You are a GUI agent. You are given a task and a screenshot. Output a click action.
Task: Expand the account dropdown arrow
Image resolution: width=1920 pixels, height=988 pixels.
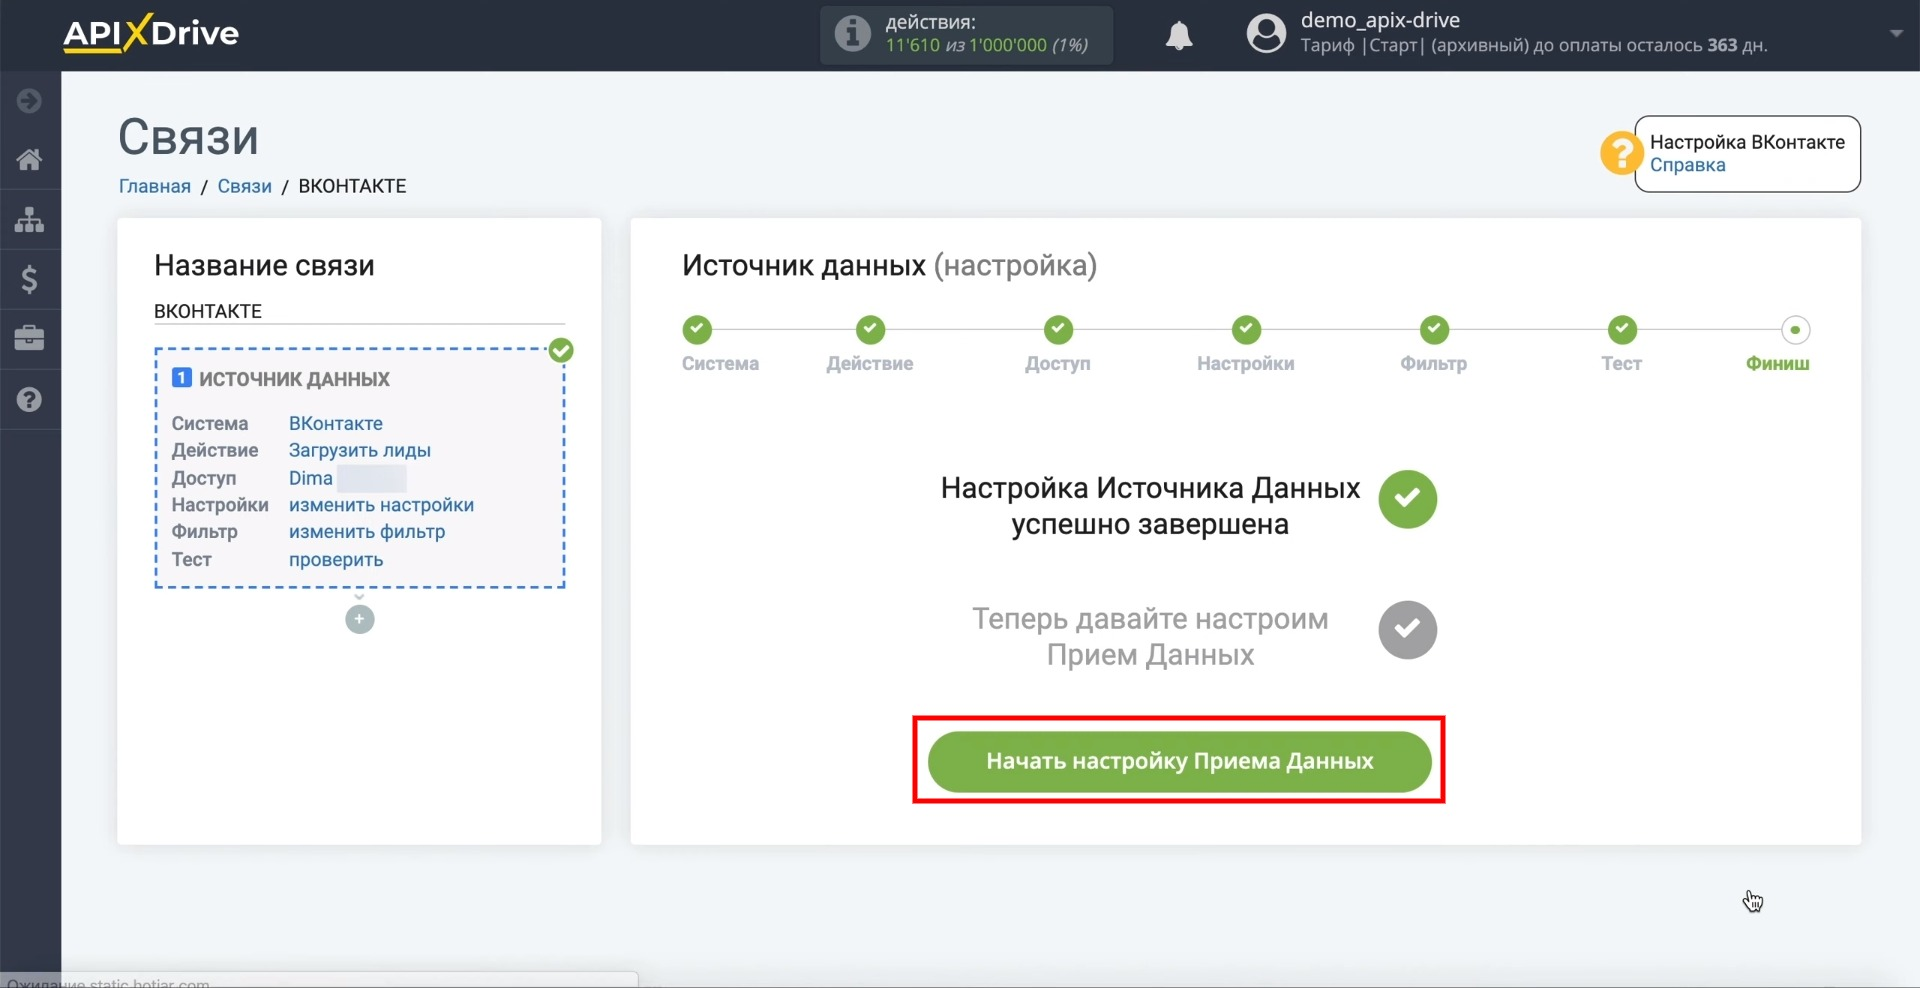[1895, 33]
